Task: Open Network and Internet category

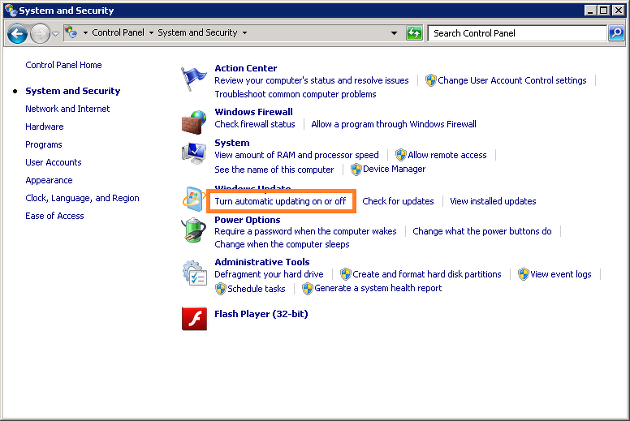Action: point(68,109)
